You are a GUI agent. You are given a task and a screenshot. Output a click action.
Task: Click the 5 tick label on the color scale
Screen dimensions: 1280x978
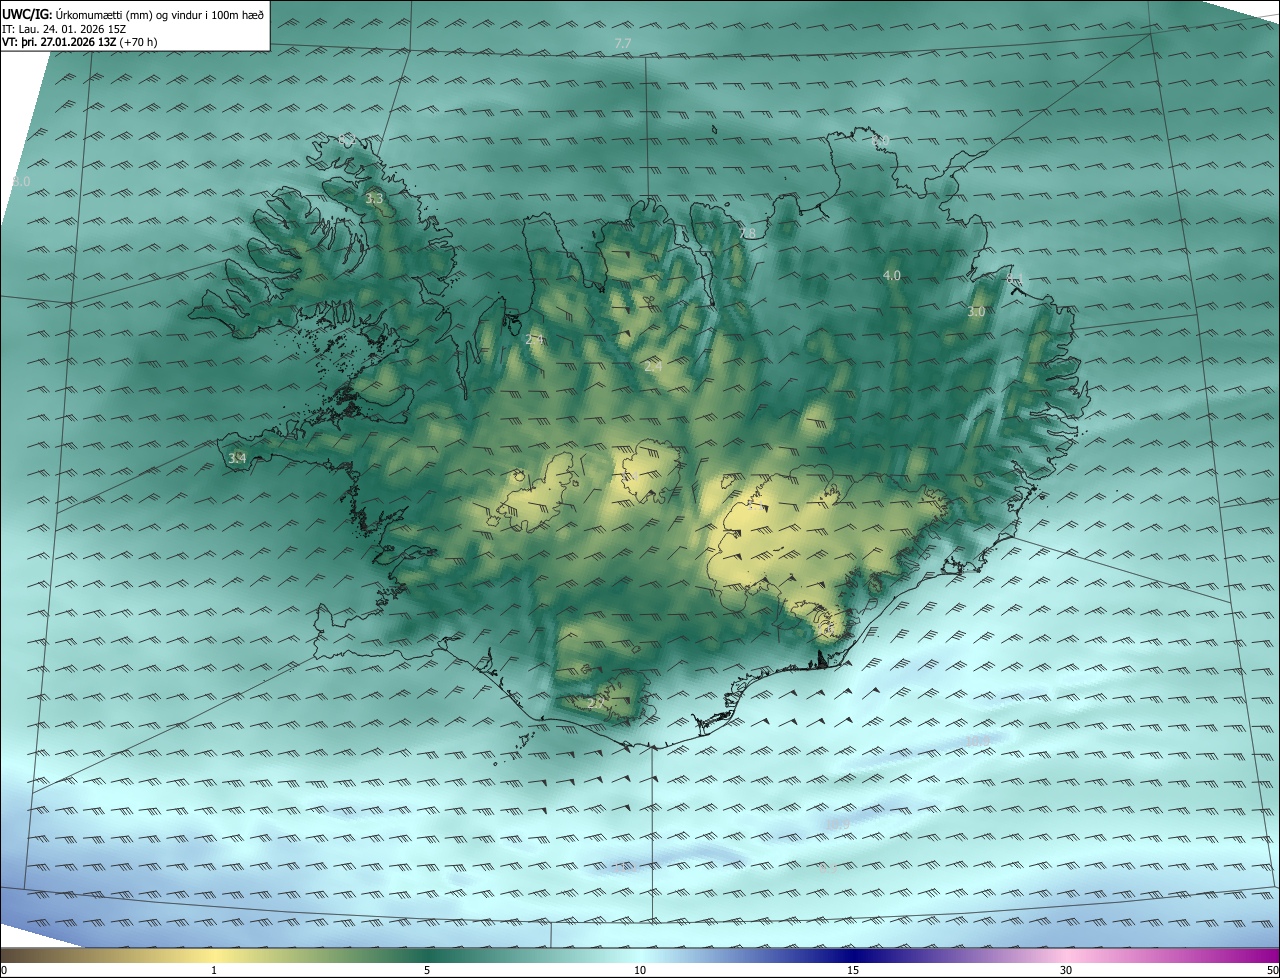(427, 970)
